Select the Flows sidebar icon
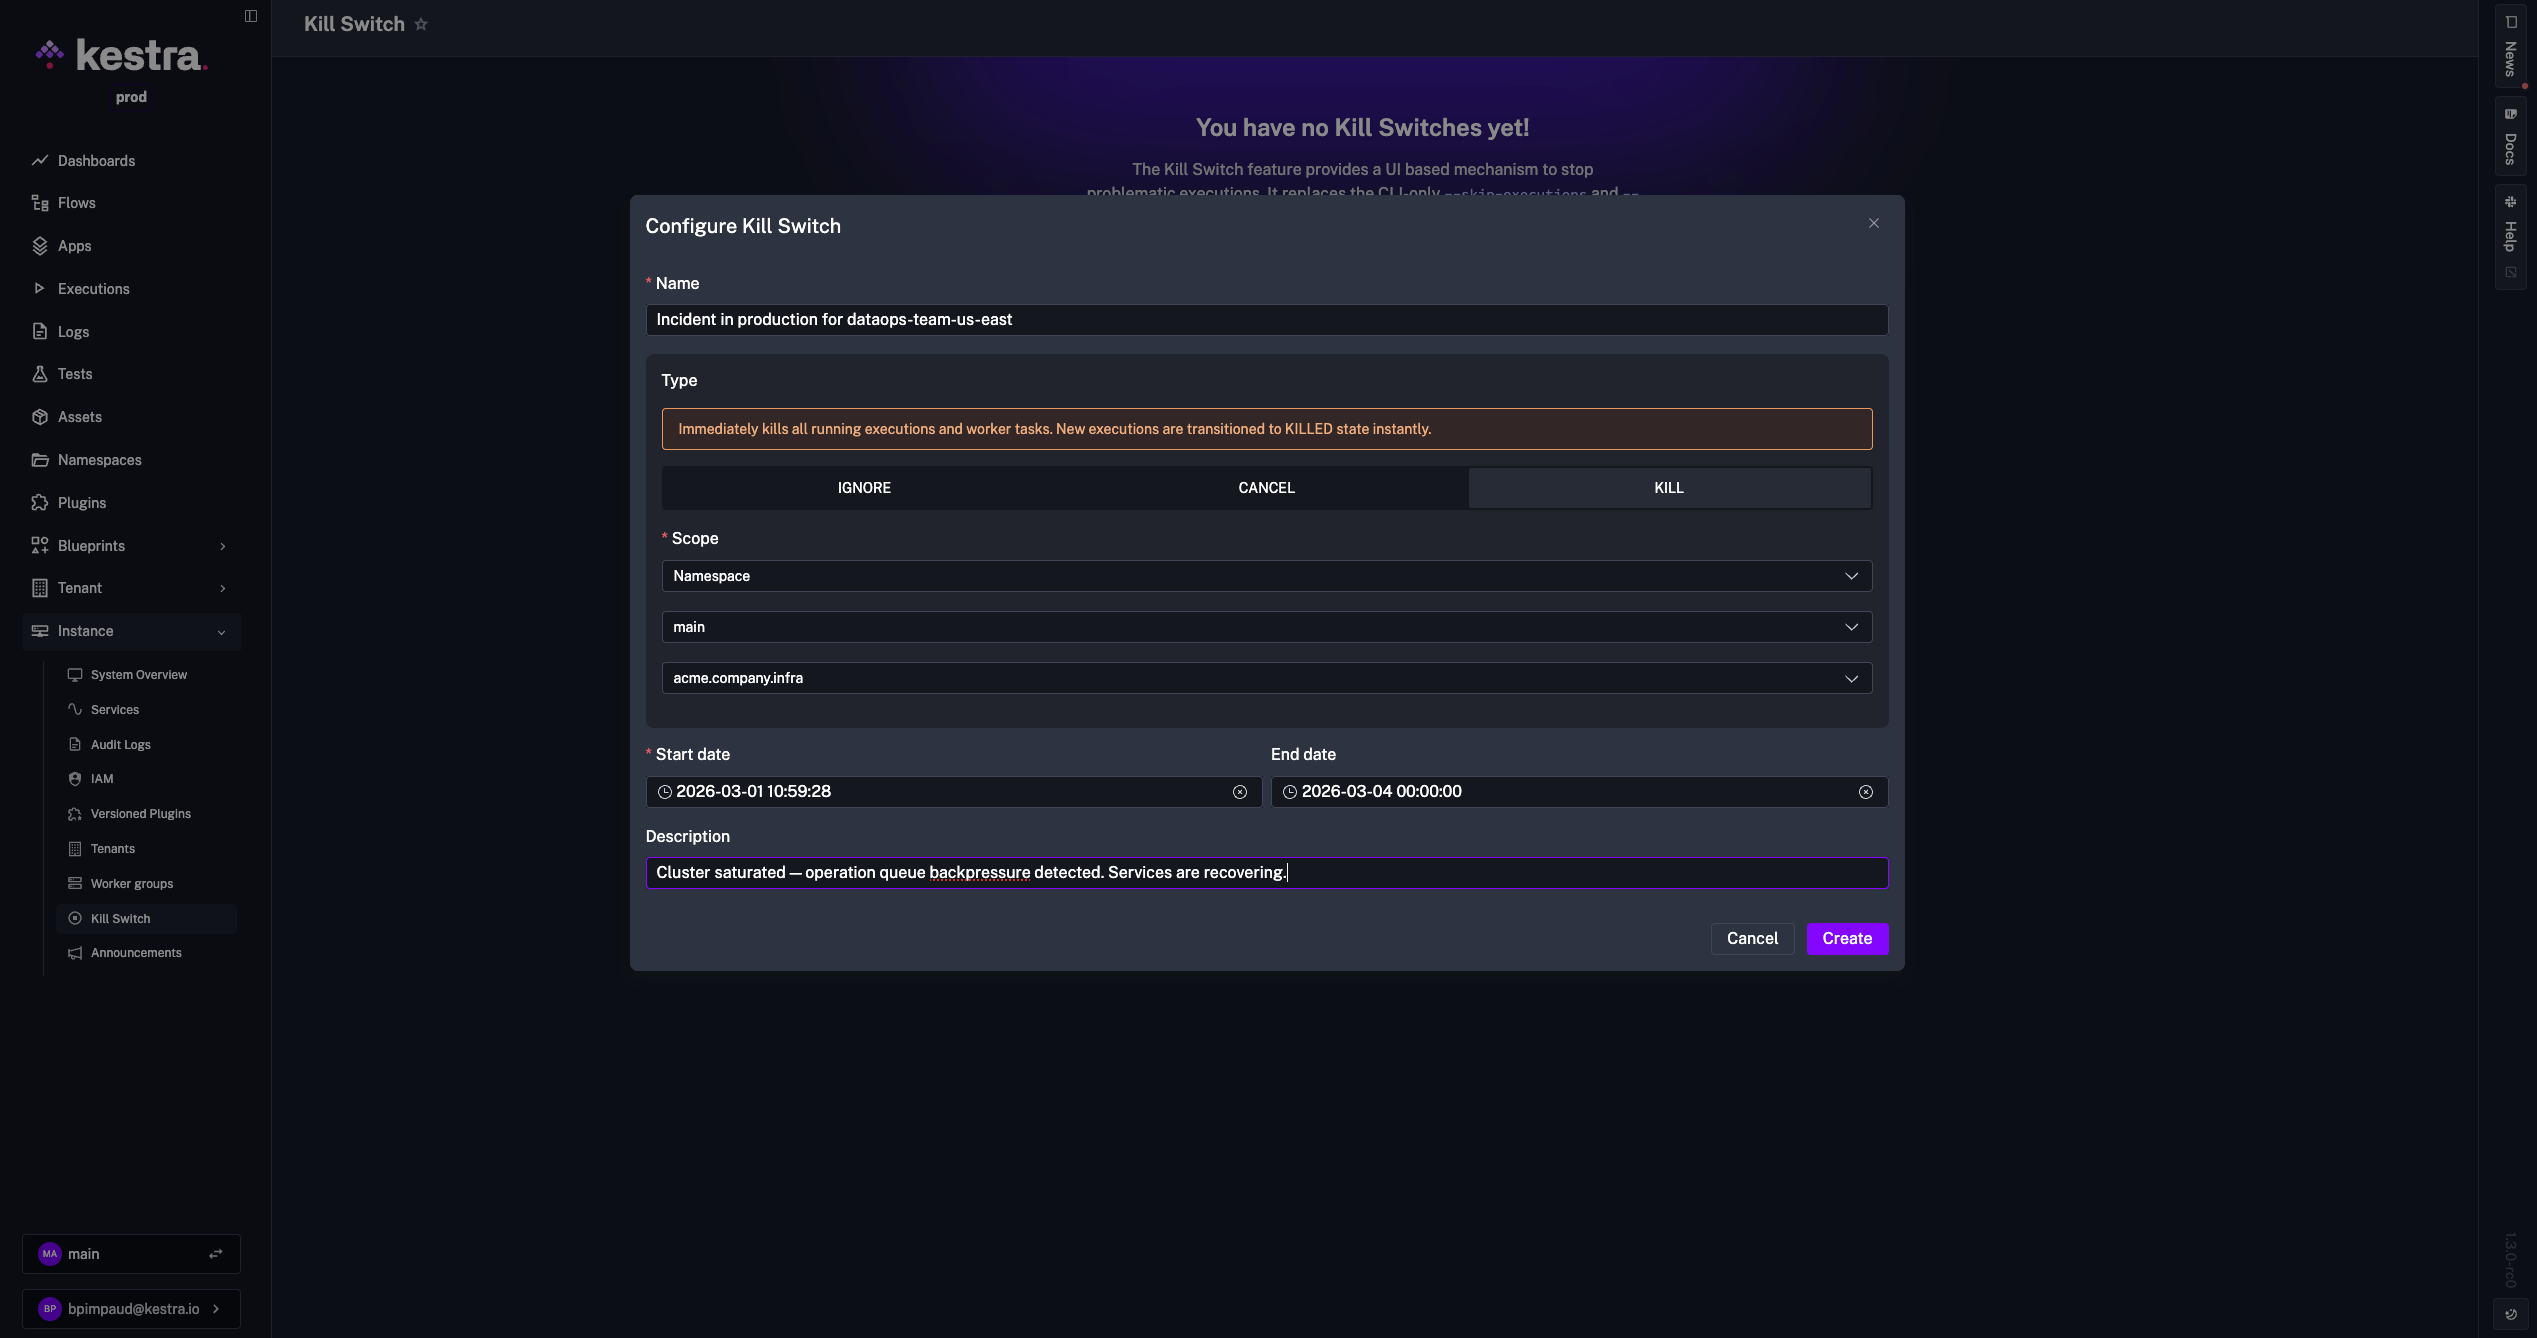The image size is (2537, 1338). coord(40,202)
